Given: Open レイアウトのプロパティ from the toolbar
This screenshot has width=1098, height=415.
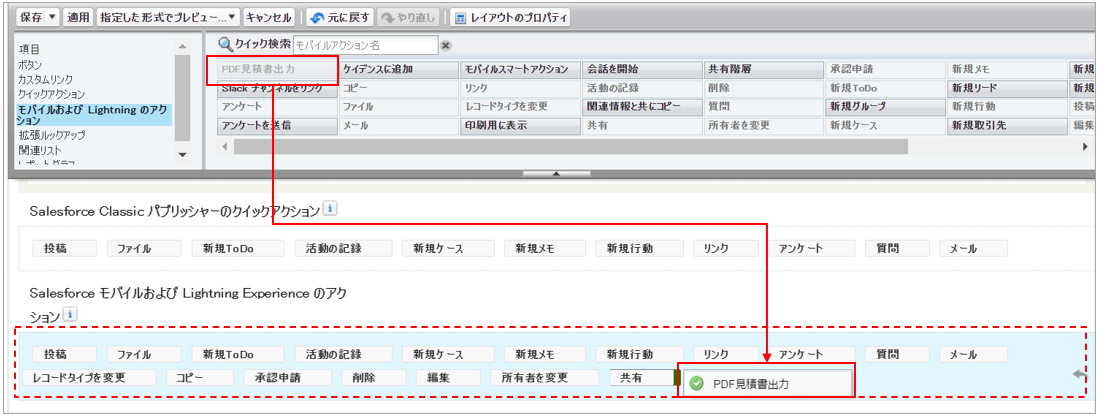Looking at the screenshot, I should pos(510,17).
